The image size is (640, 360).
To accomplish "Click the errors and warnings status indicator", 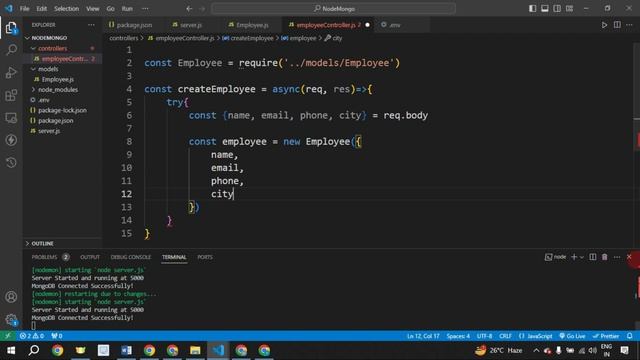I will click(32, 336).
